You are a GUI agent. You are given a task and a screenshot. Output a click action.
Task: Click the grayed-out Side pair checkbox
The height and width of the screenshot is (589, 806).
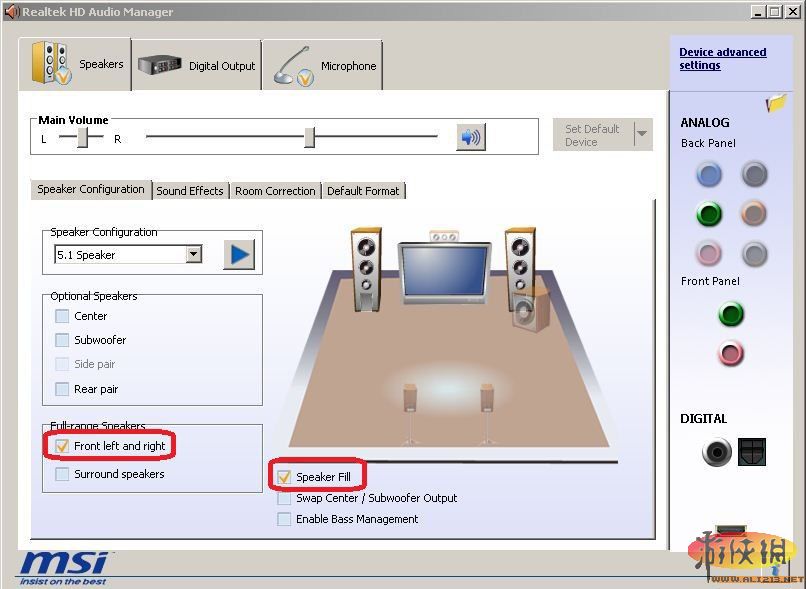coord(62,364)
